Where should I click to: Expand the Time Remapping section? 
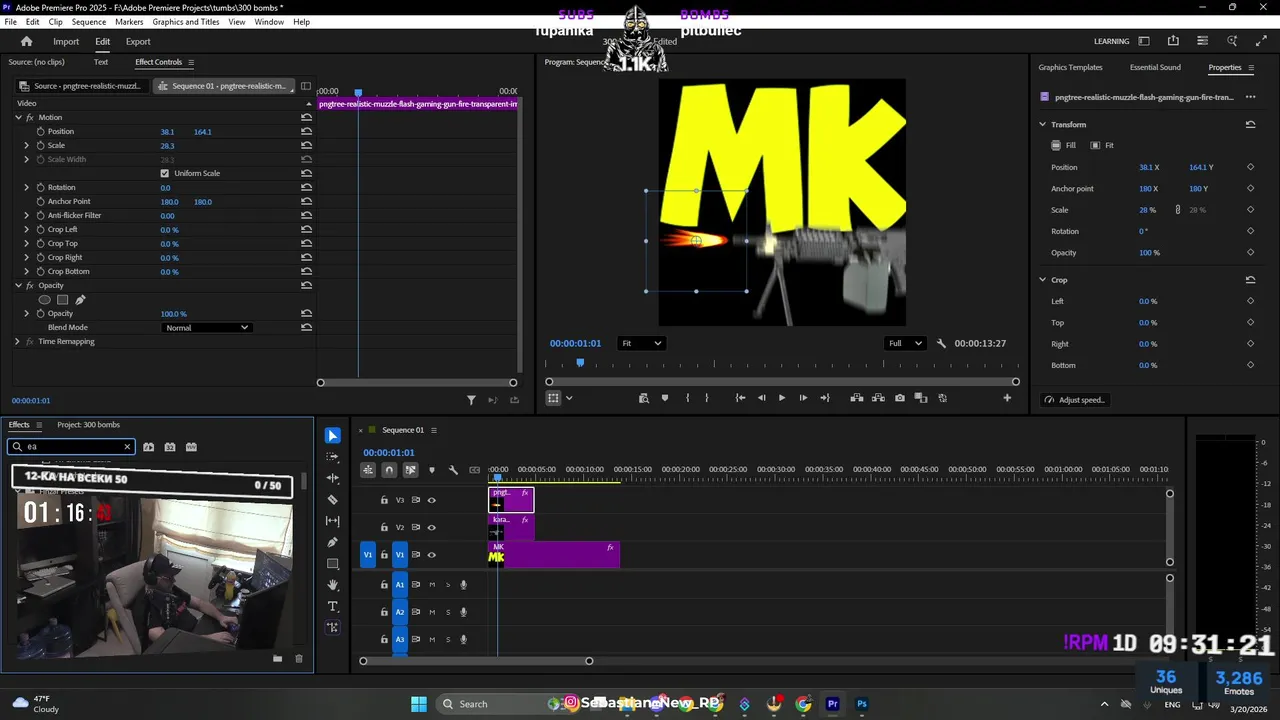(x=17, y=341)
